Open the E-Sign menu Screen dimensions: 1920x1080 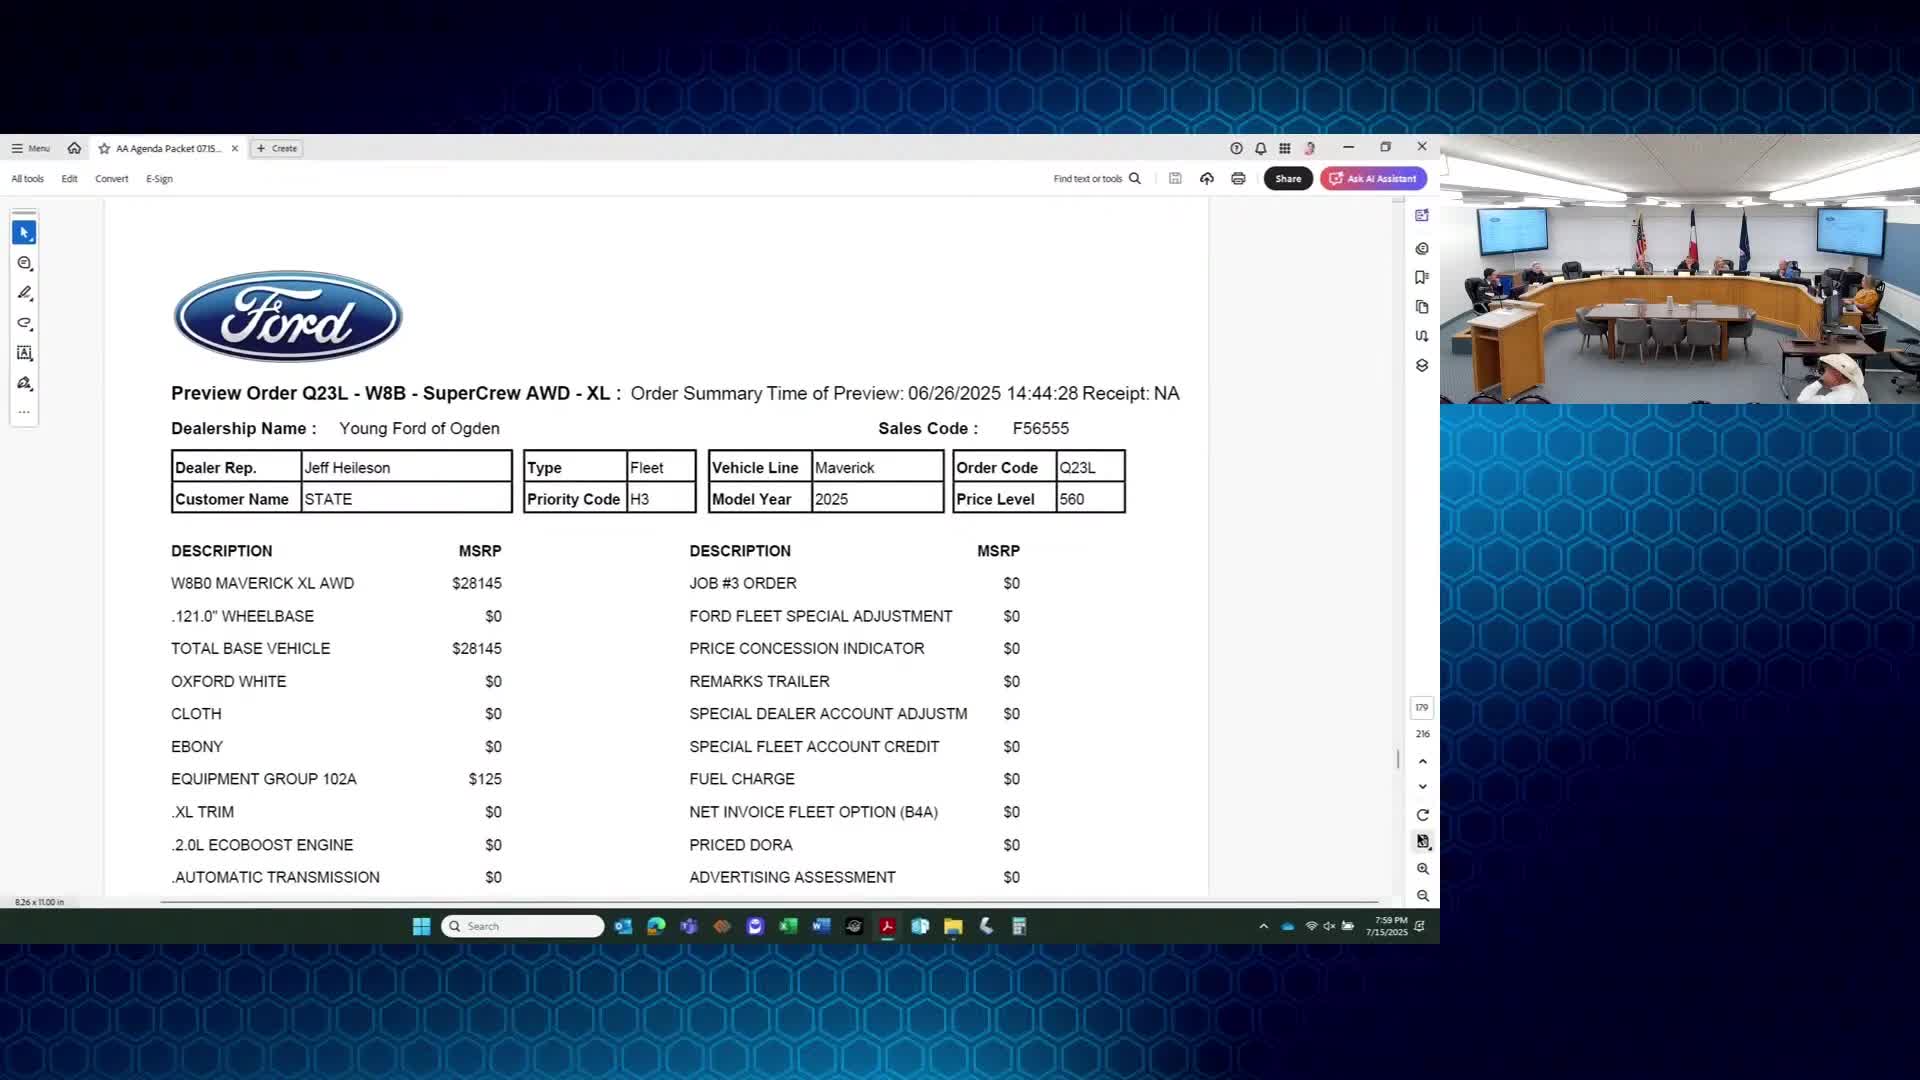159,179
